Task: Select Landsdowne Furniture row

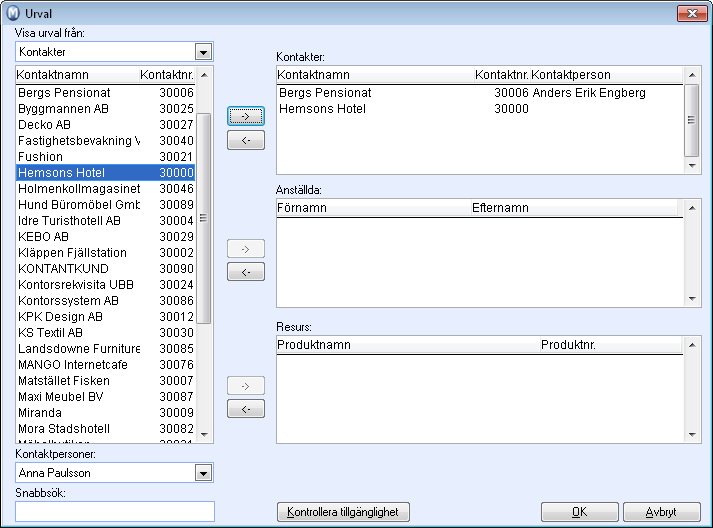Action: (x=105, y=349)
